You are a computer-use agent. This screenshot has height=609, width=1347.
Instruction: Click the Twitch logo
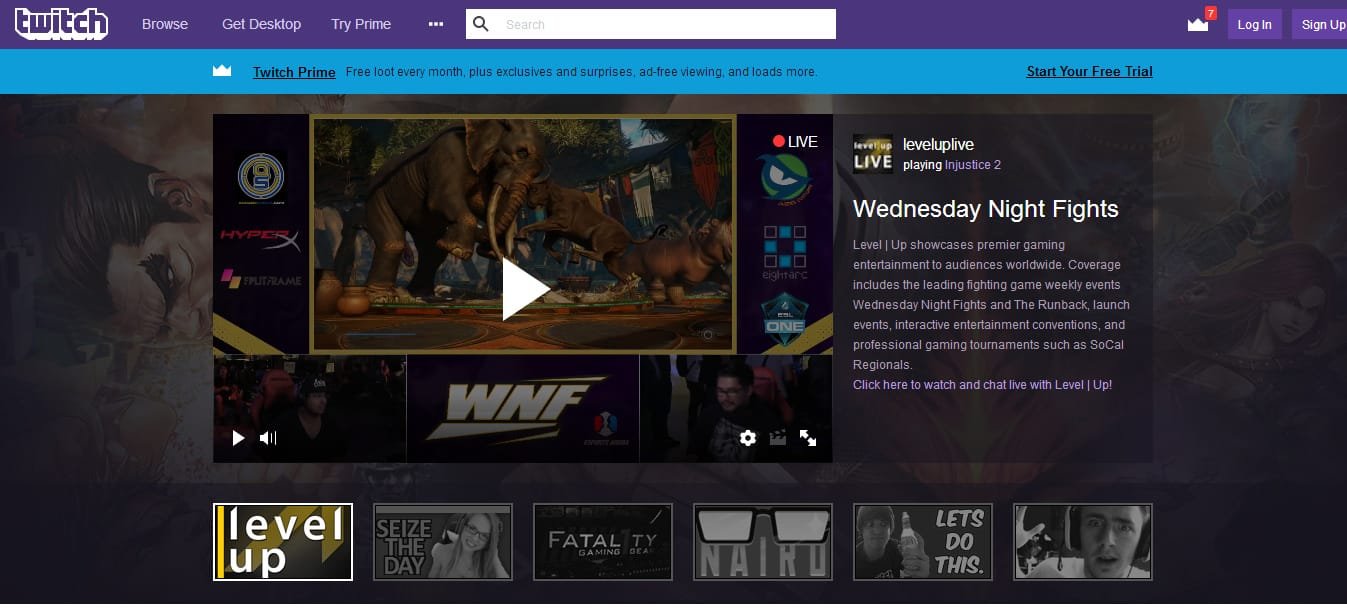point(61,23)
